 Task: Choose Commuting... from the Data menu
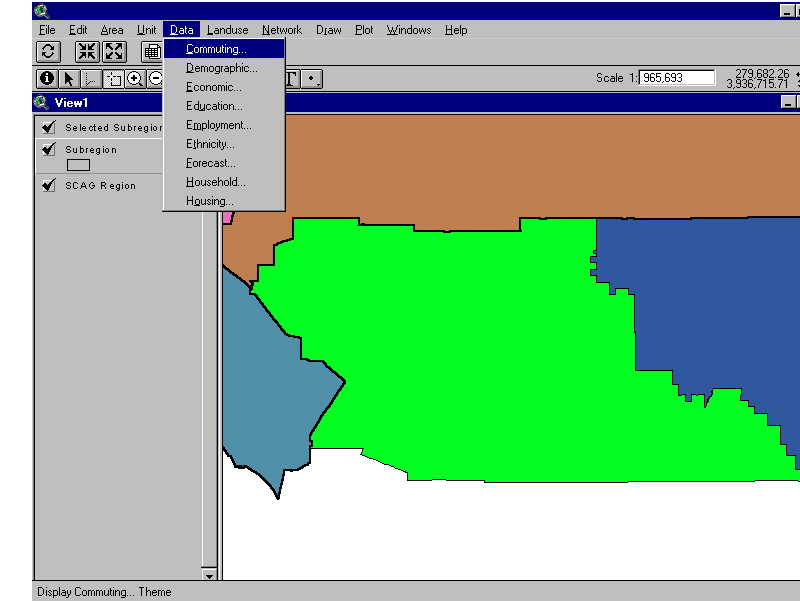(216, 49)
